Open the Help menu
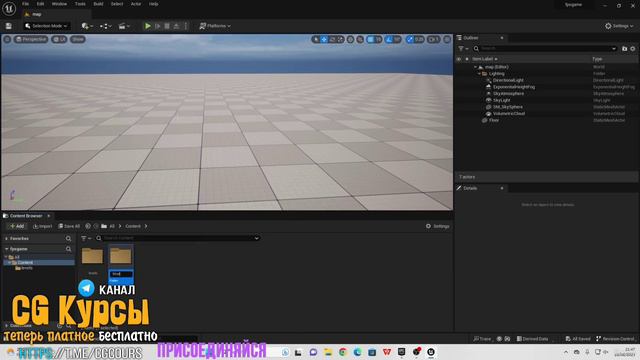 click(x=153, y=4)
